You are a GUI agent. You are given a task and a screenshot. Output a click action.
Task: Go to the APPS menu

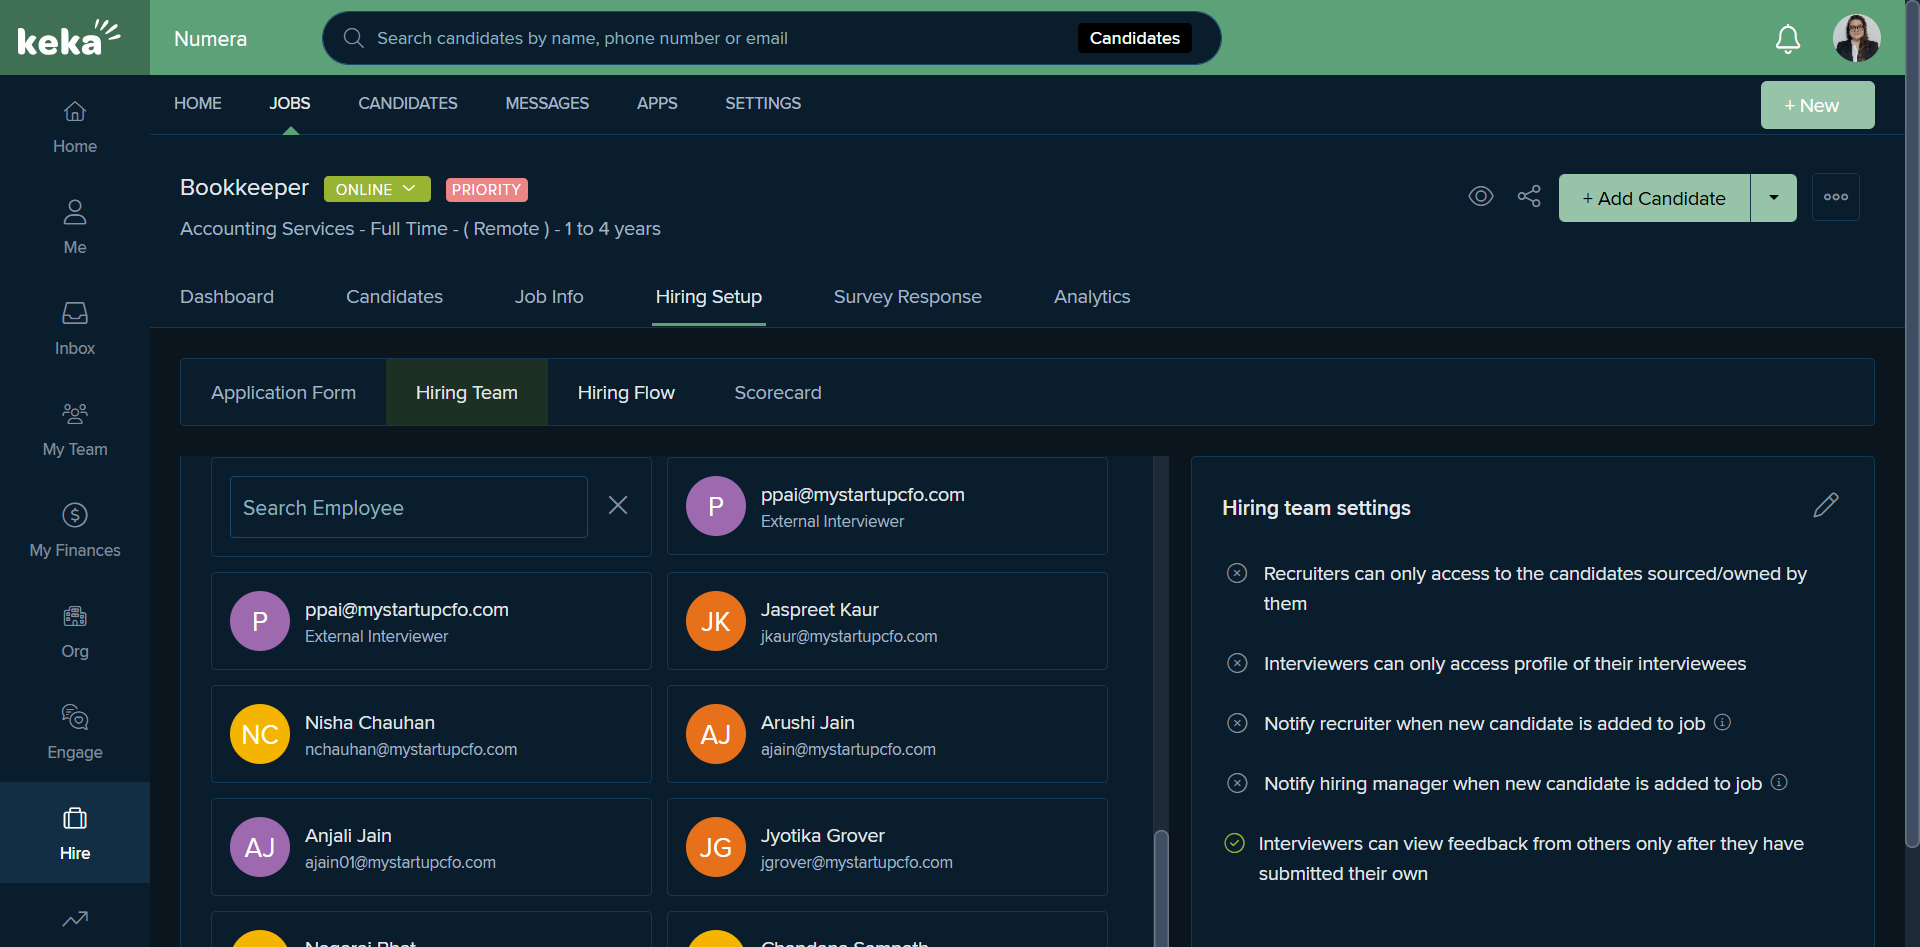(x=657, y=103)
